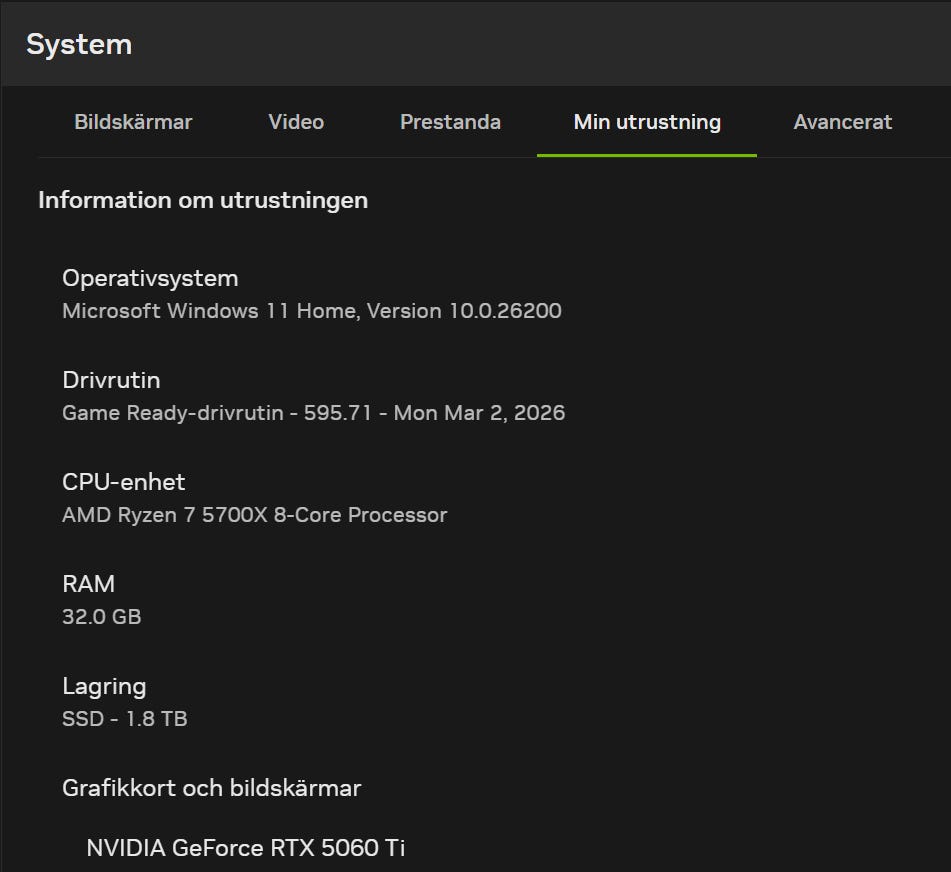
Task: Go to the Avancerat tab
Action: 842,122
